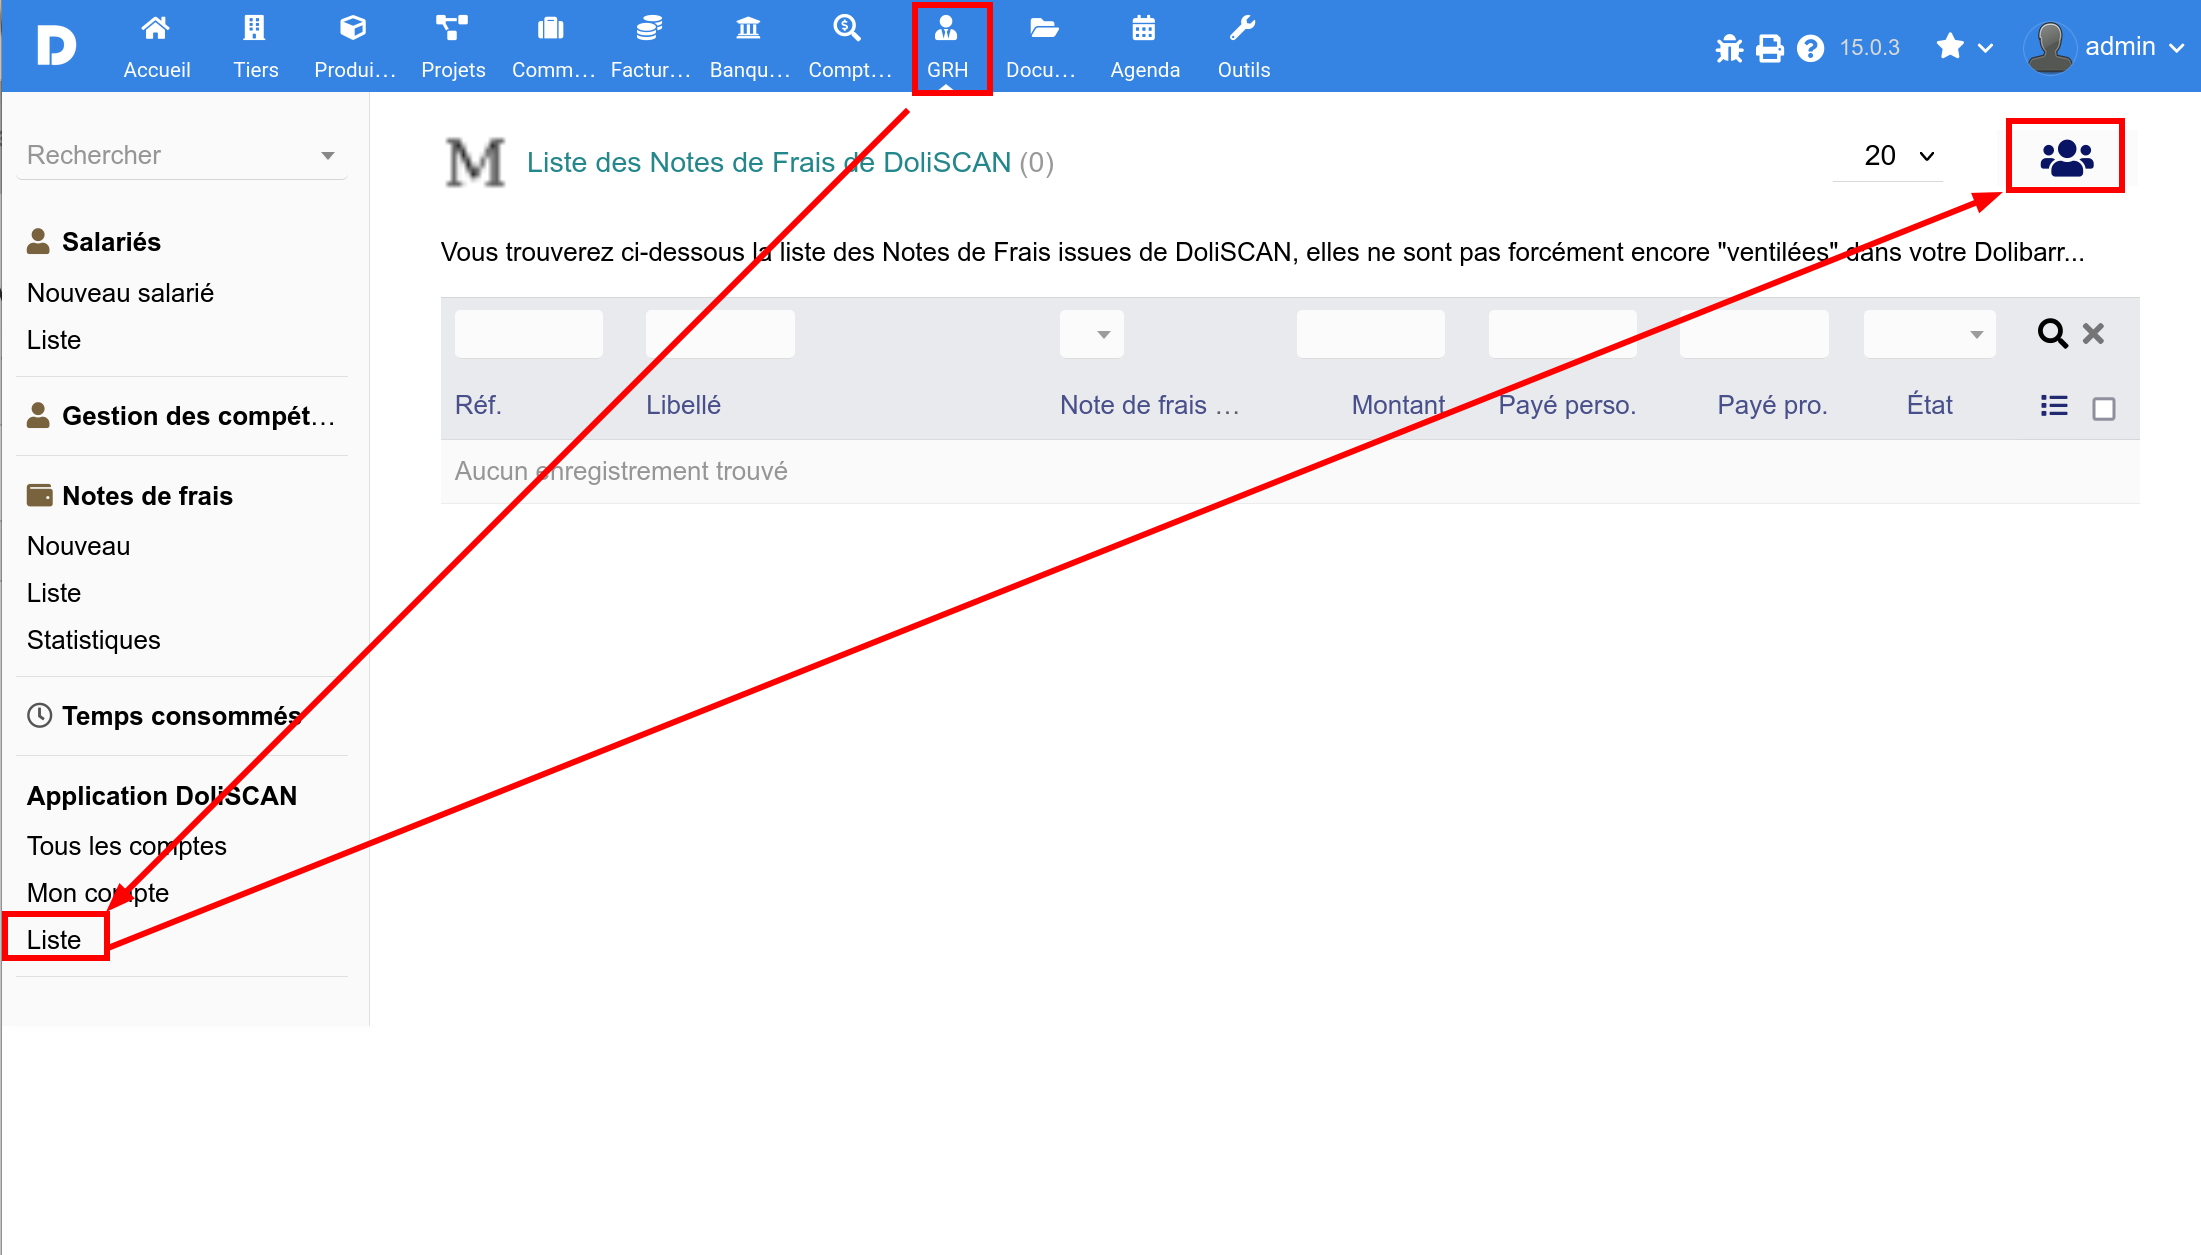
Task: Focus the Réf. filter input
Action: (529, 334)
